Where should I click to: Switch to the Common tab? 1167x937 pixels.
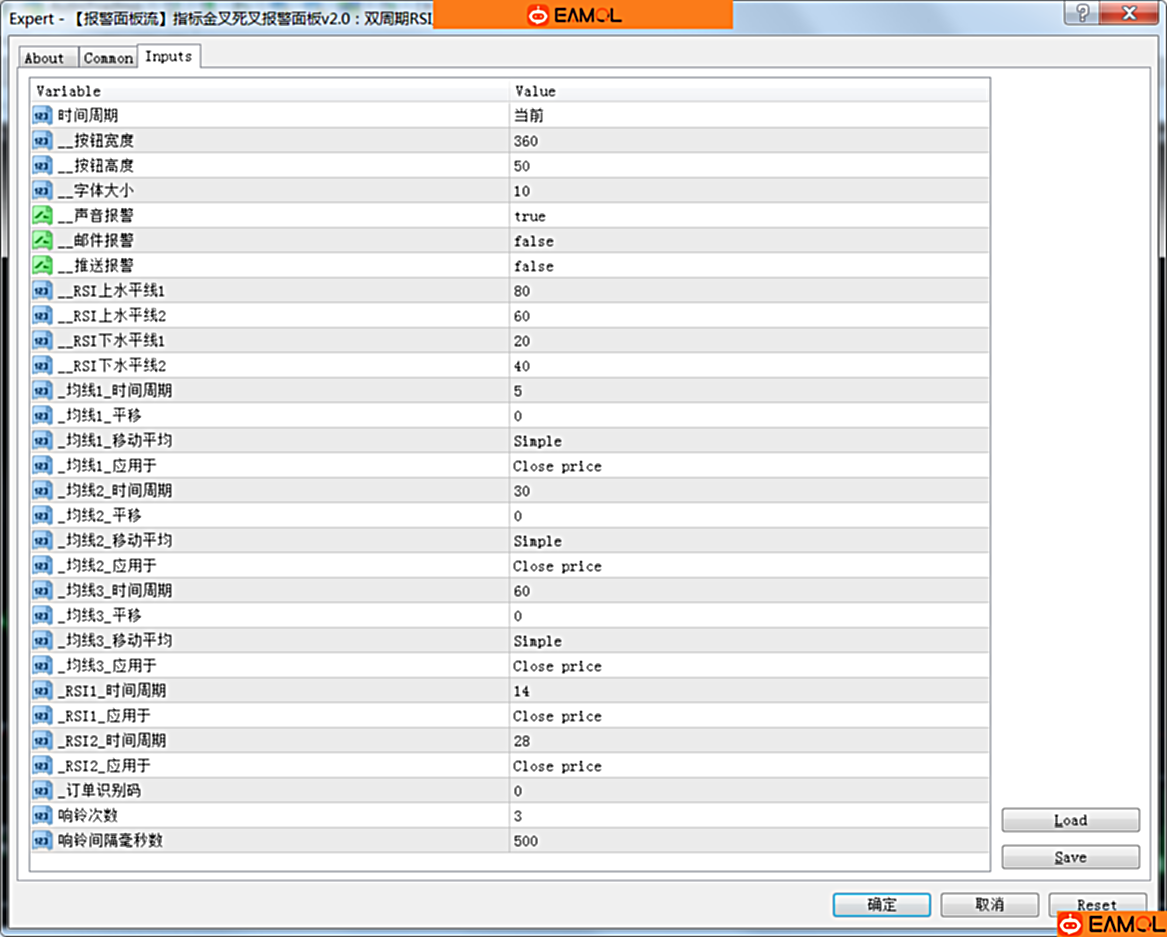click(x=108, y=58)
